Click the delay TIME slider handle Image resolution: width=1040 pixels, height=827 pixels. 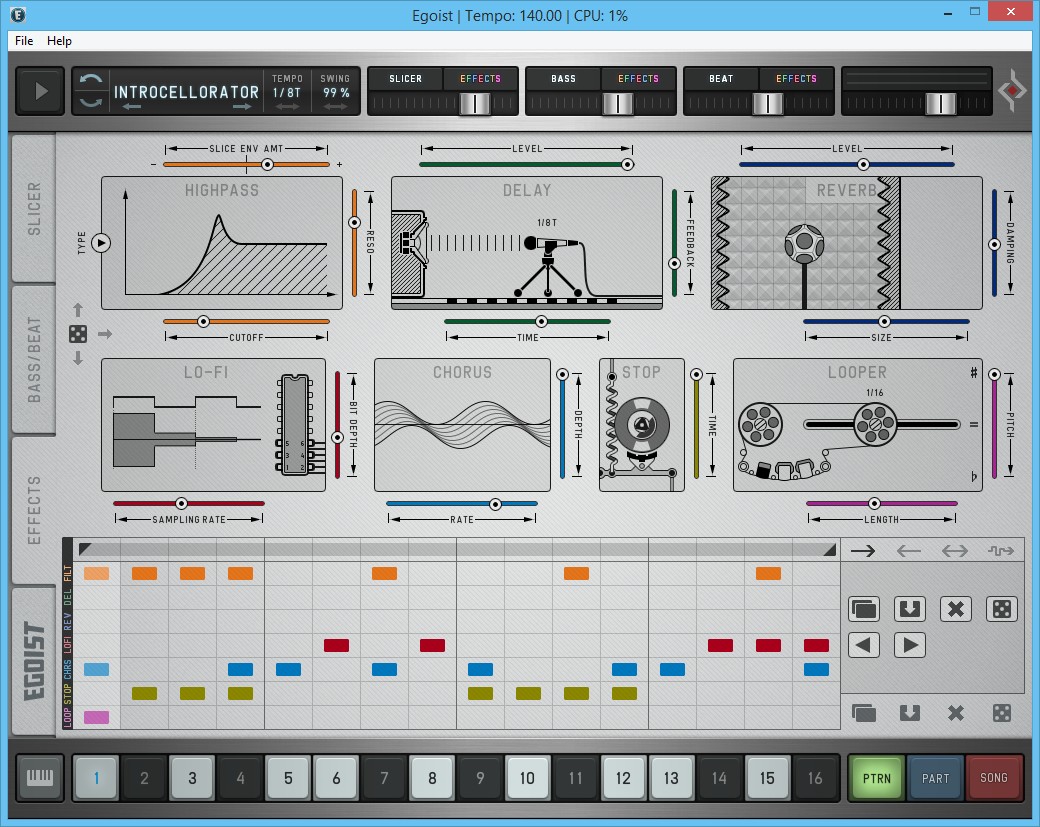tap(541, 322)
